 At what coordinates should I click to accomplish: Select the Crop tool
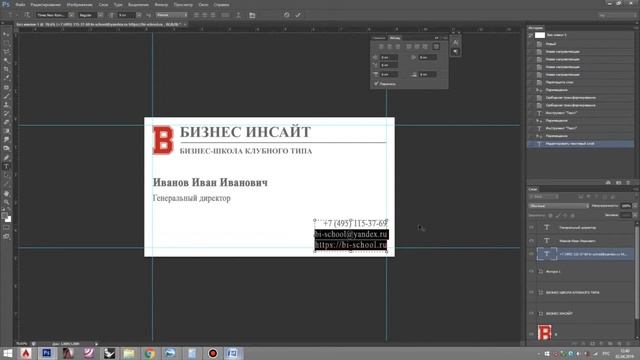pos(6,69)
